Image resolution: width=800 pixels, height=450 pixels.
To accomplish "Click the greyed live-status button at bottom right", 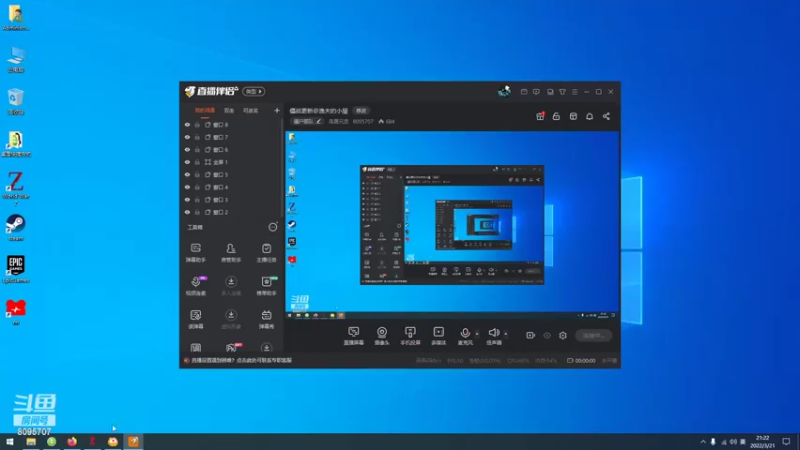I will [593, 335].
